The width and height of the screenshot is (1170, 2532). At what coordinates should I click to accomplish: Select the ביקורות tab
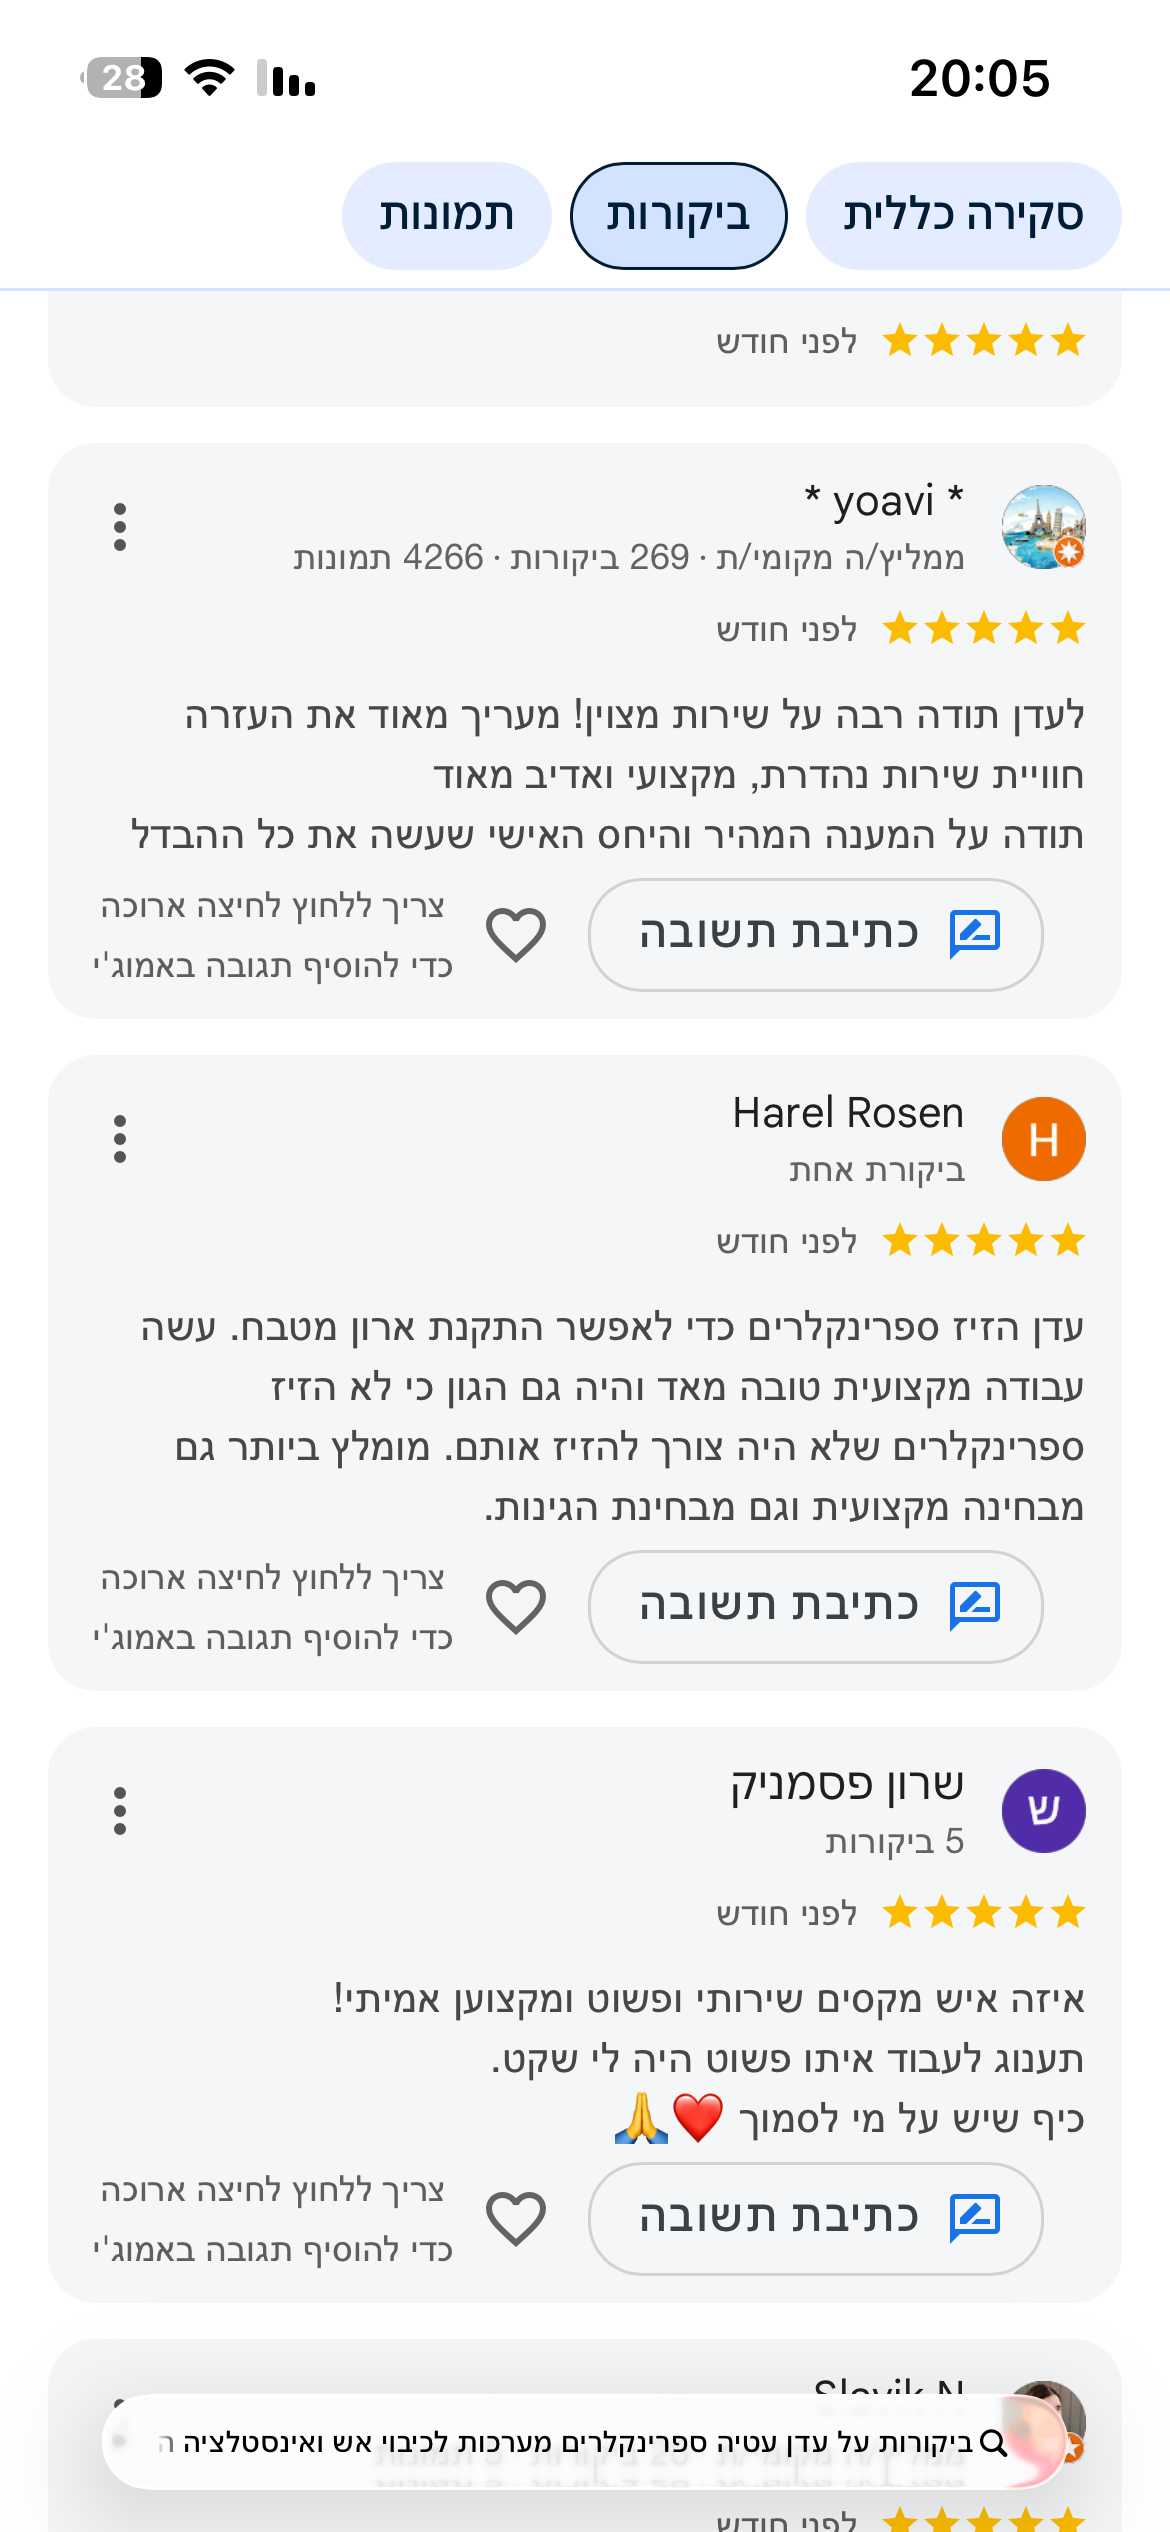[x=678, y=216]
